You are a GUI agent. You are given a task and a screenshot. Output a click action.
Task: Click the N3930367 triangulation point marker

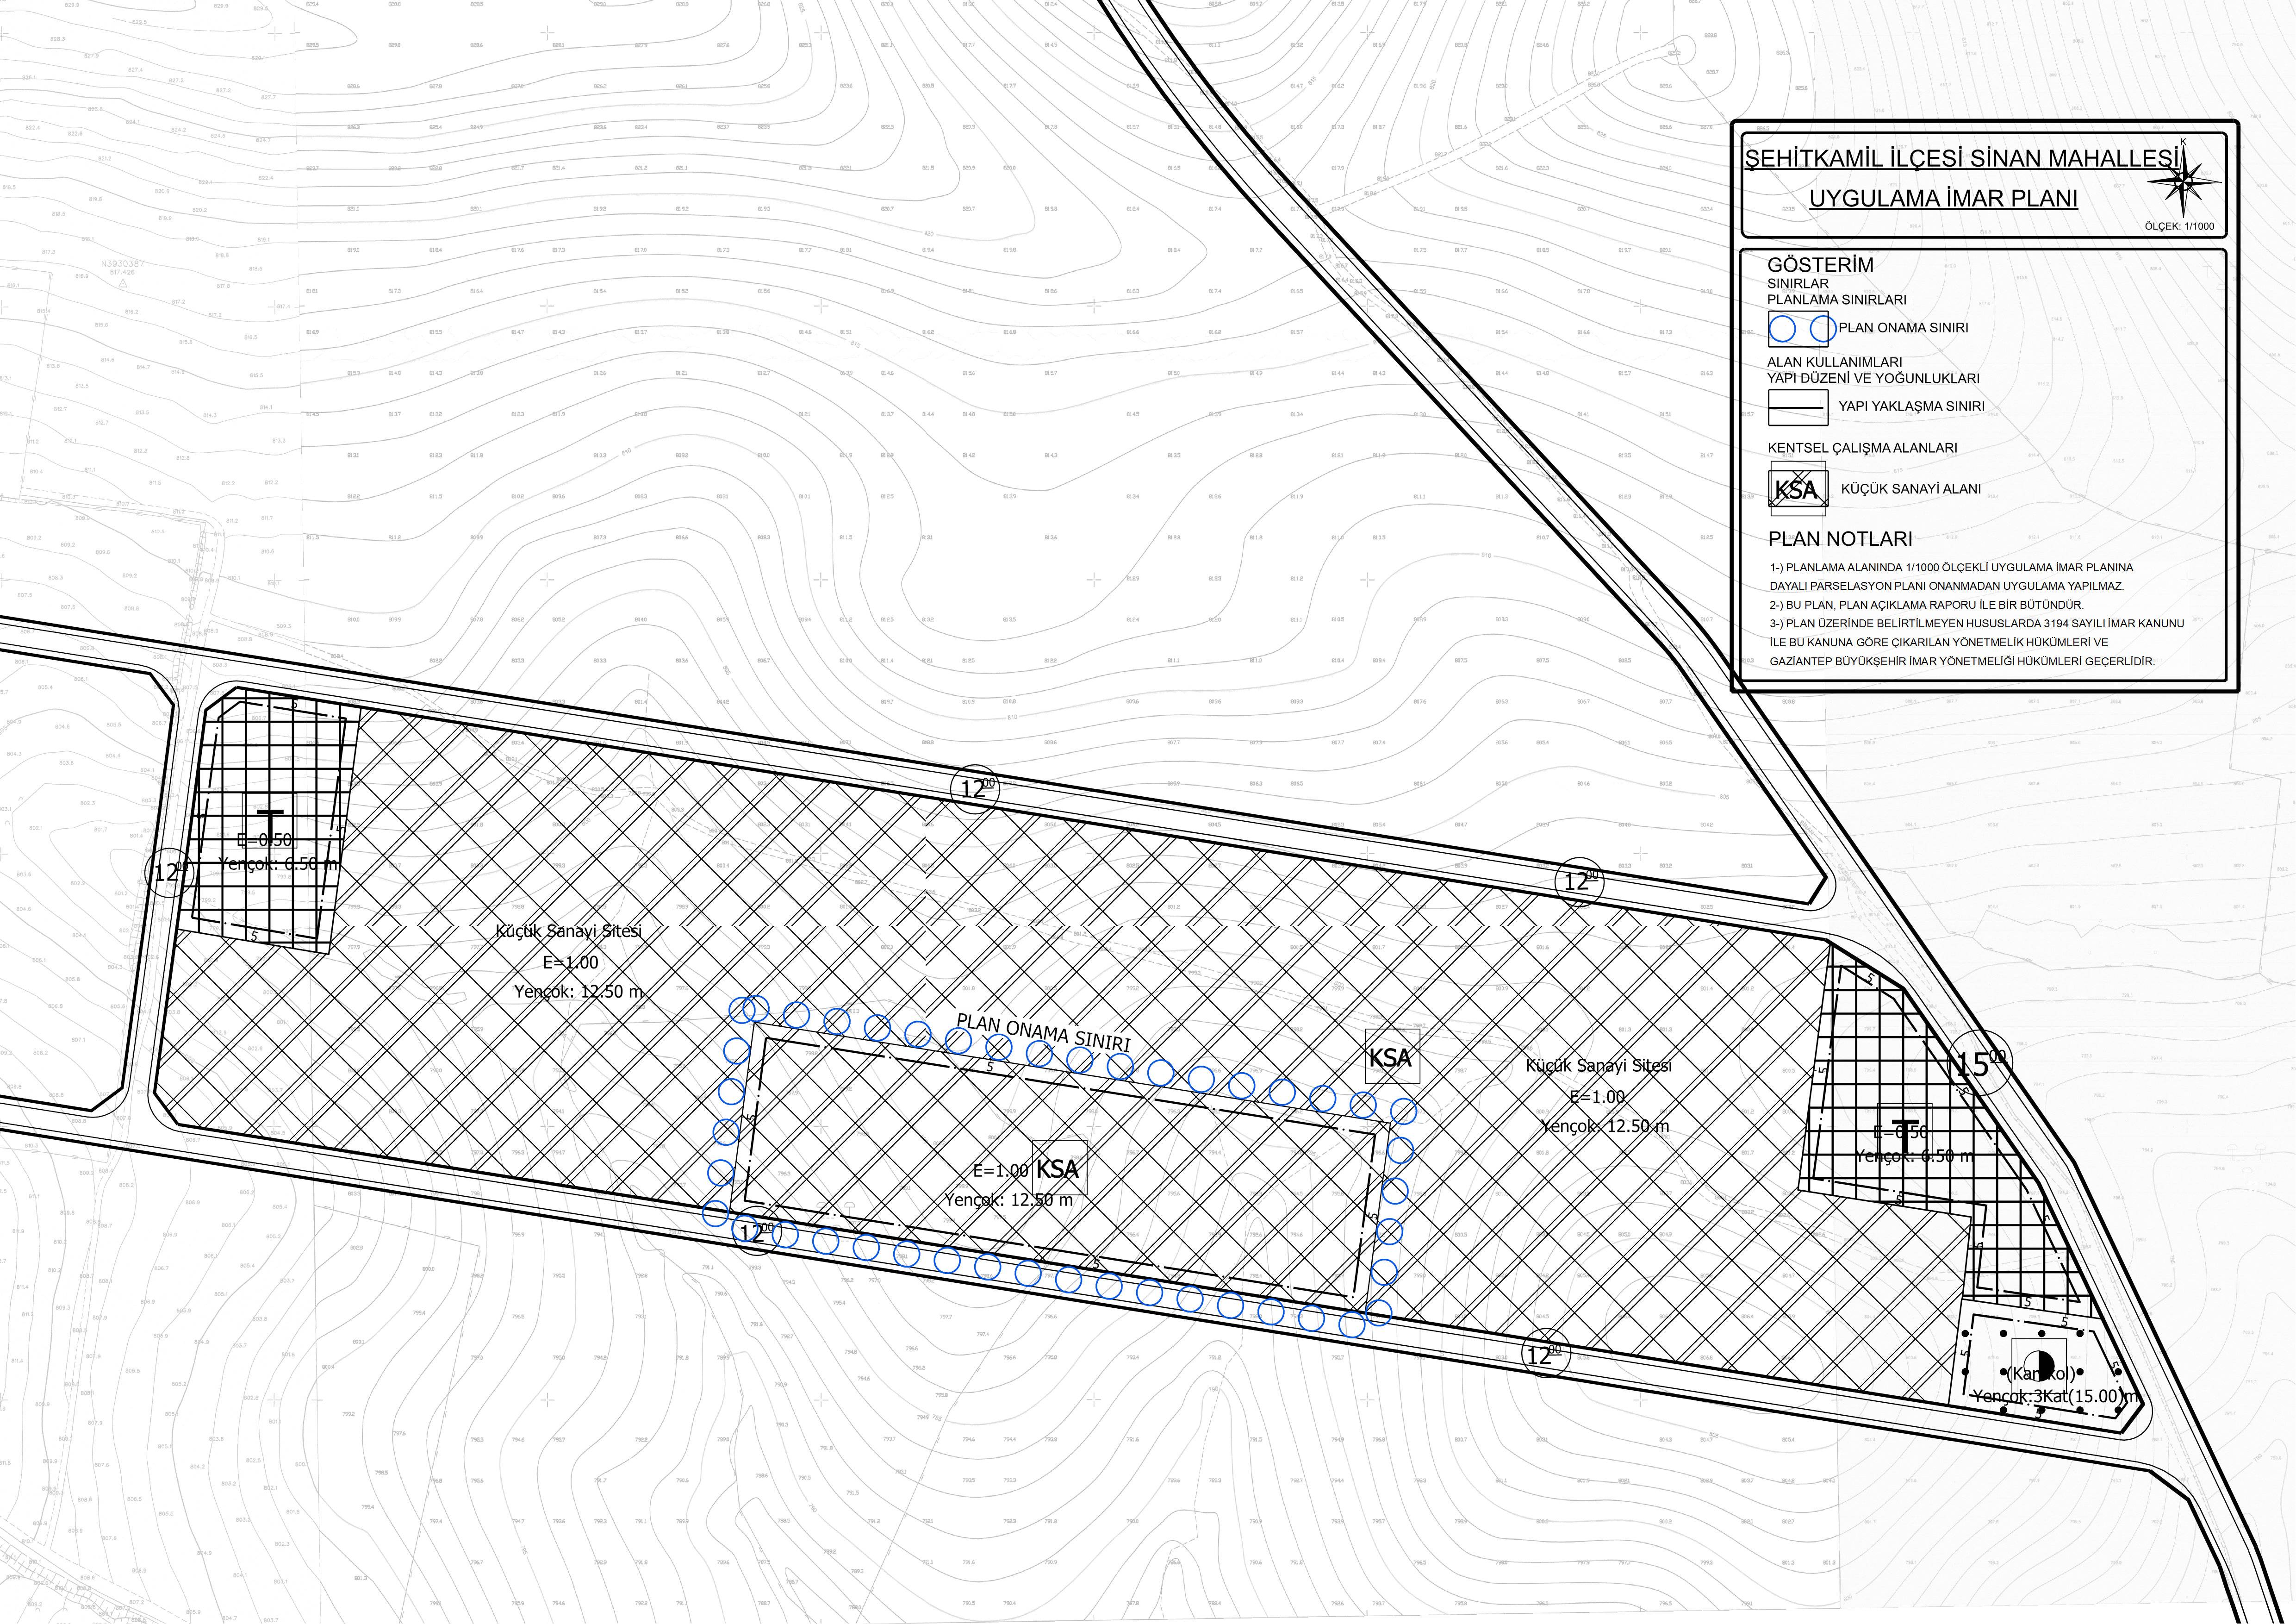click(x=122, y=283)
